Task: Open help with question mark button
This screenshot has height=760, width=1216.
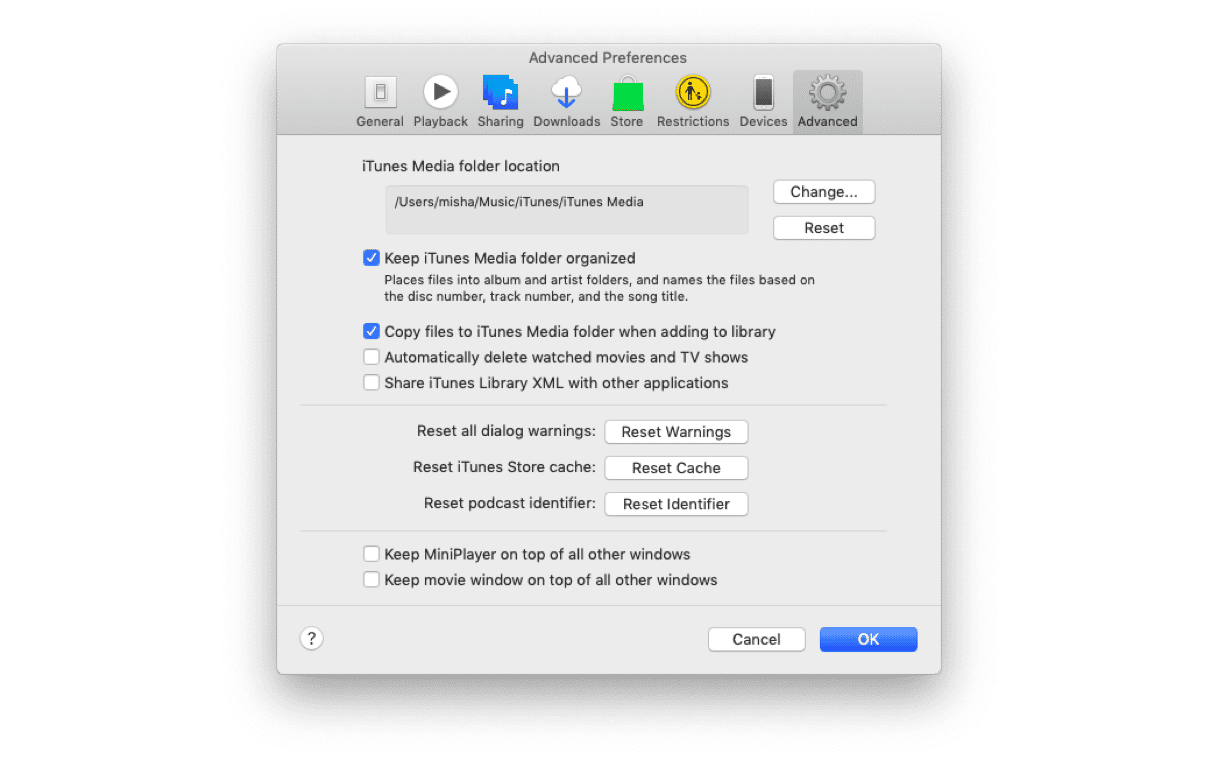Action: (312, 638)
